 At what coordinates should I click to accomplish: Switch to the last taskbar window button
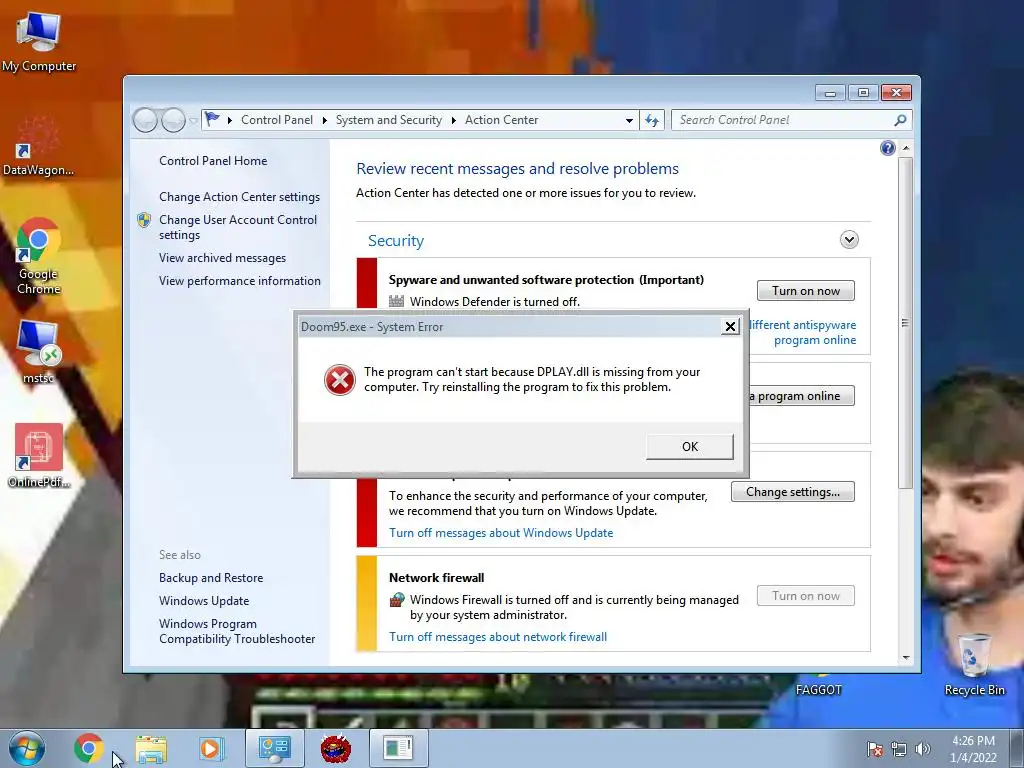click(398, 748)
